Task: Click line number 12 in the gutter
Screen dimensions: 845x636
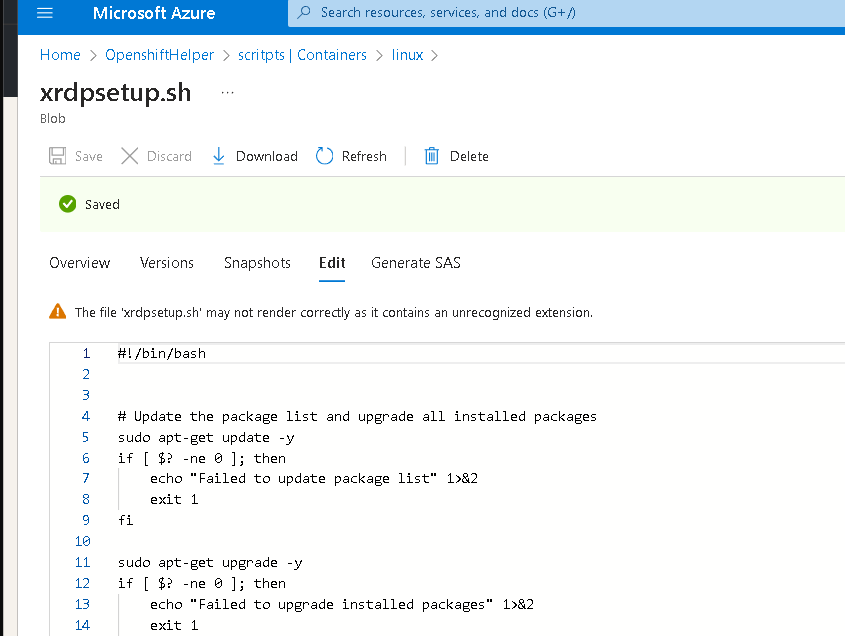Action: pos(82,583)
